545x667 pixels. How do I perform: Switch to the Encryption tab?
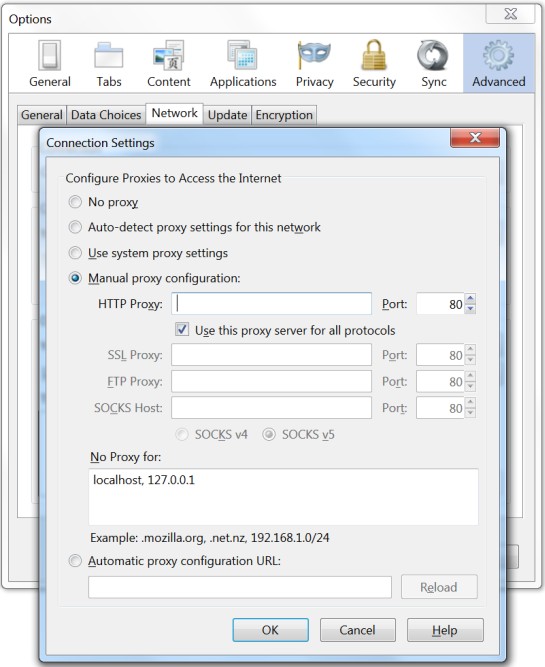pyautogui.click(x=284, y=115)
